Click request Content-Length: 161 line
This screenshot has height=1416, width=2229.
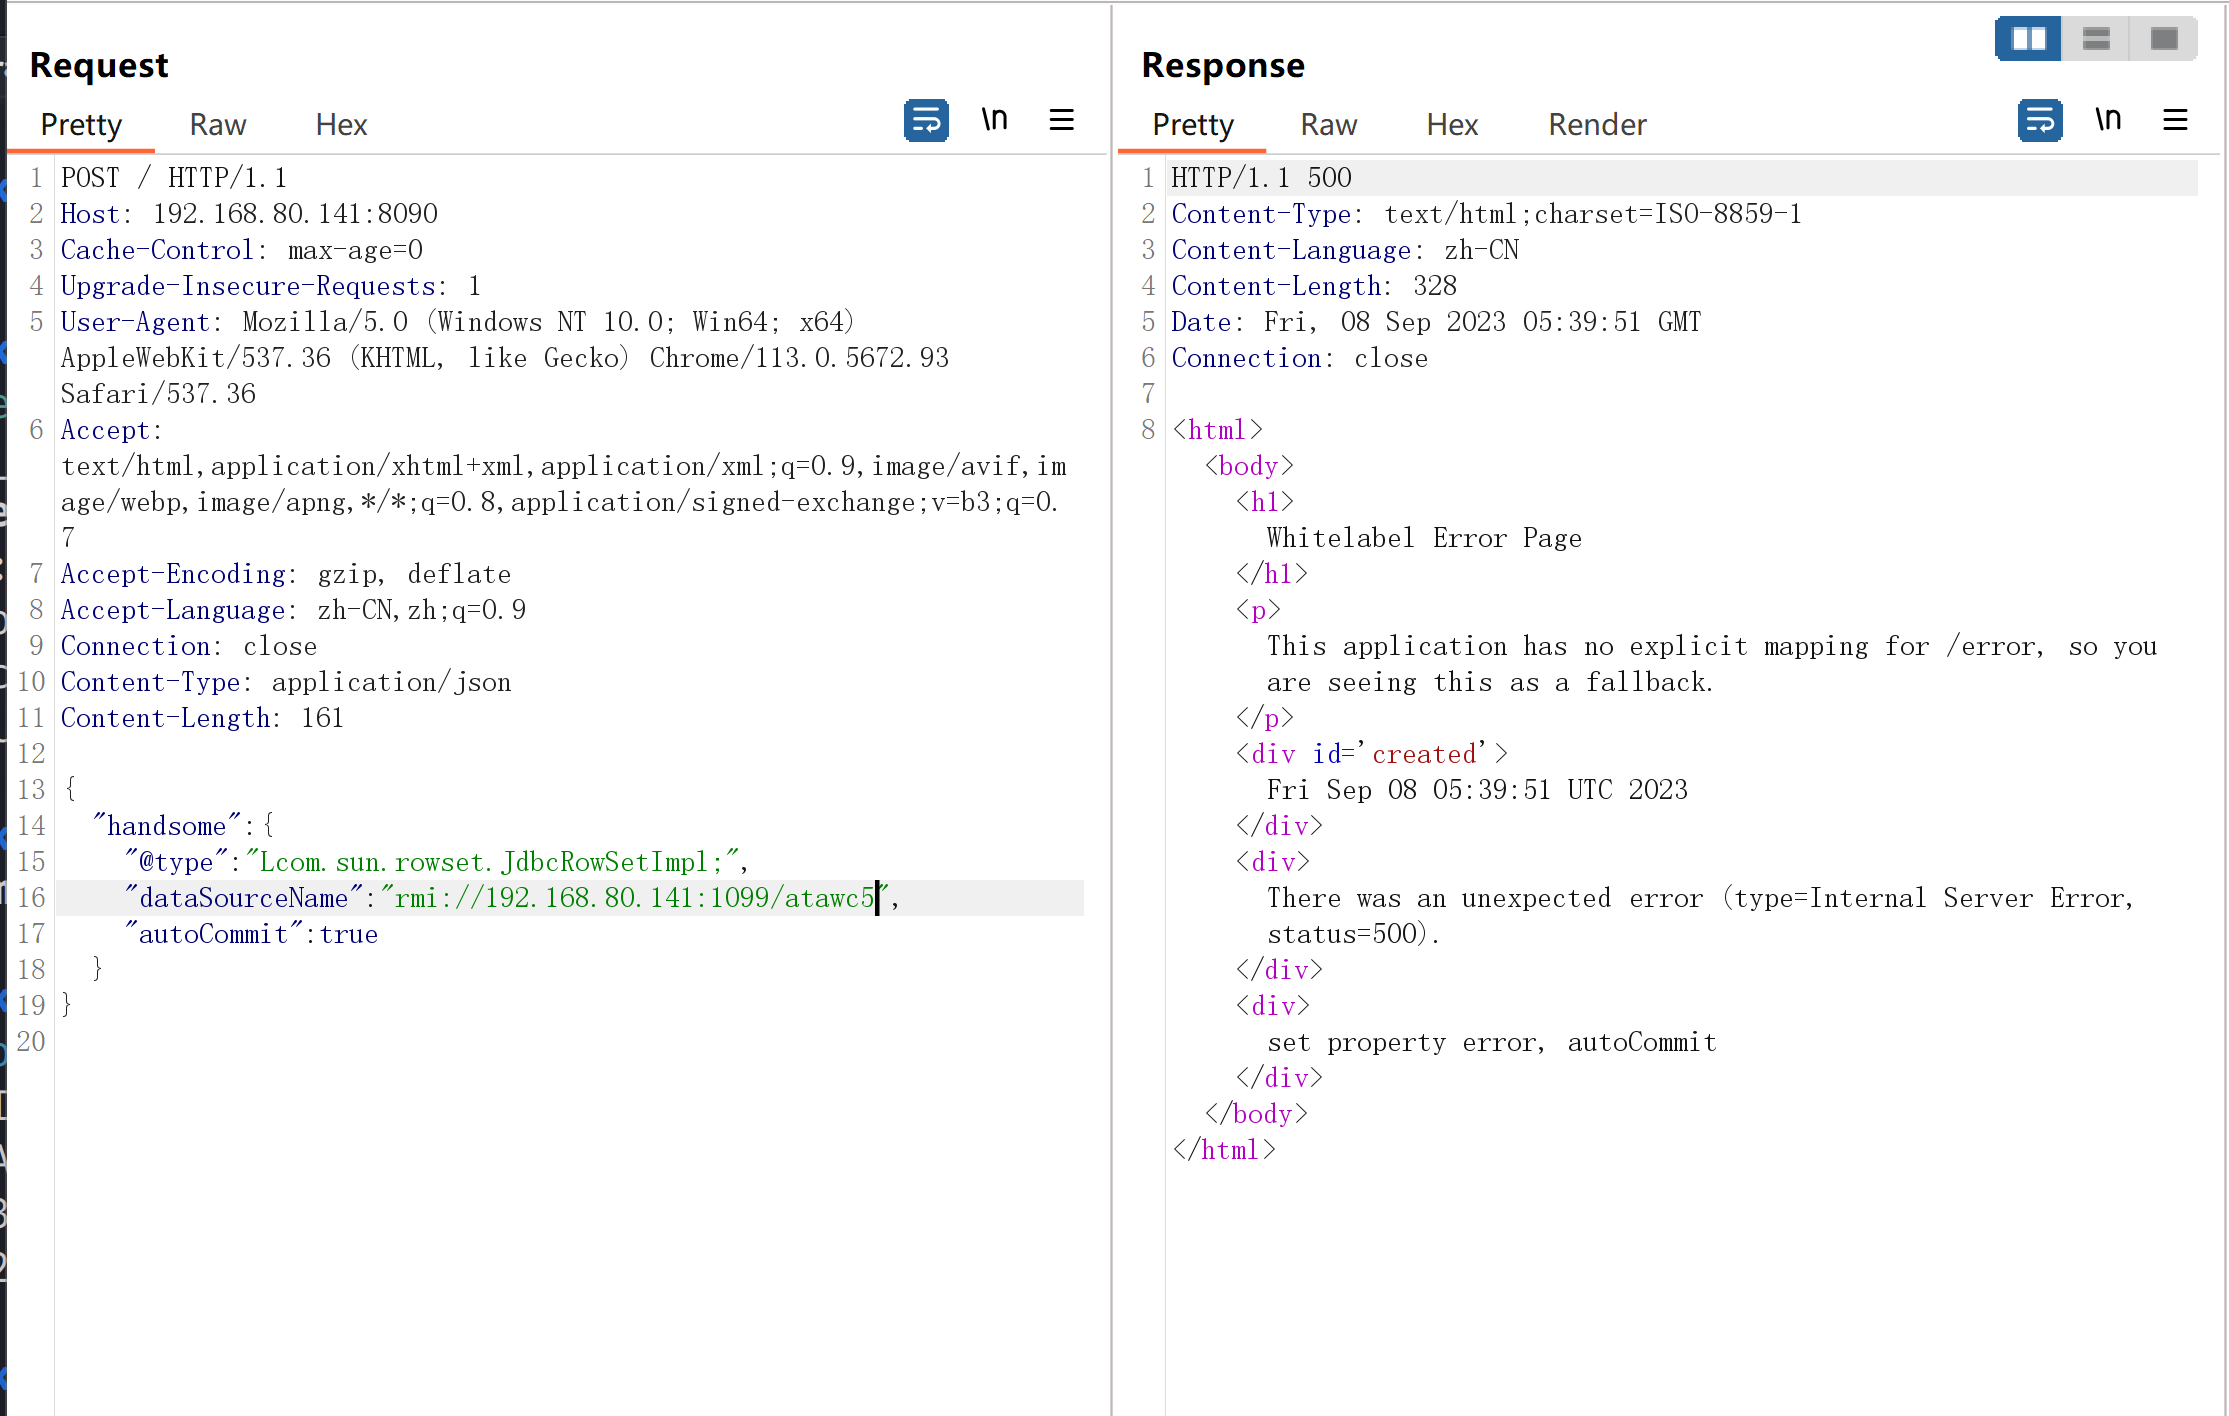[x=202, y=718]
